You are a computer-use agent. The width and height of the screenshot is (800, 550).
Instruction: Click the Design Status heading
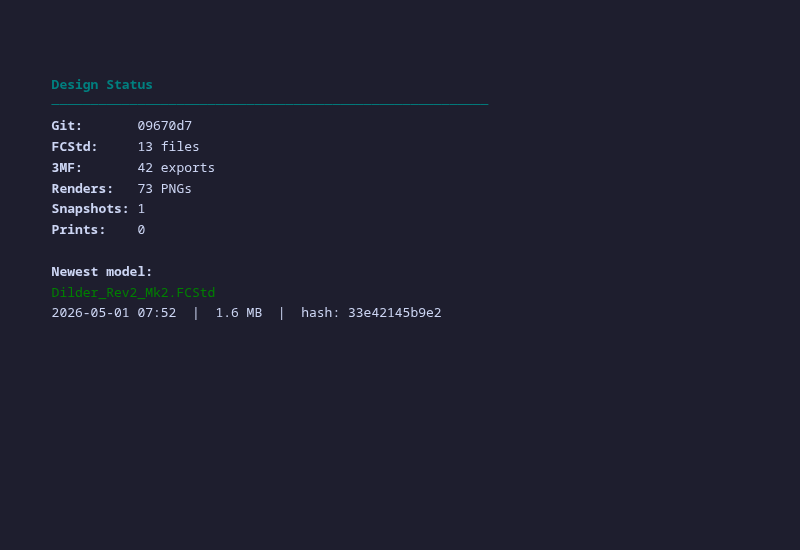(x=102, y=85)
